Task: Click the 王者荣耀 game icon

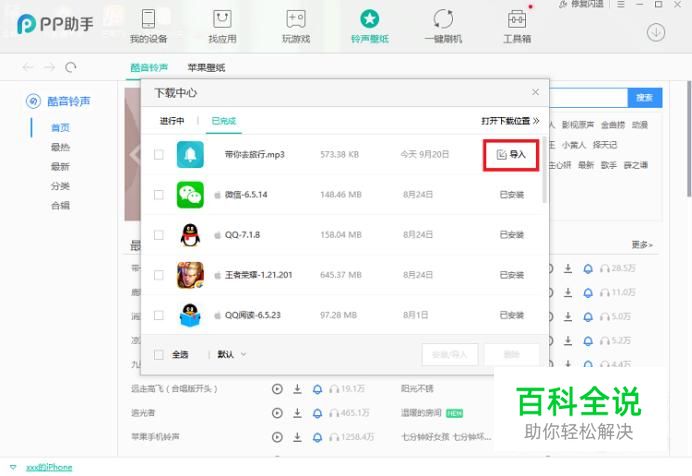Action: pyautogui.click(x=190, y=275)
